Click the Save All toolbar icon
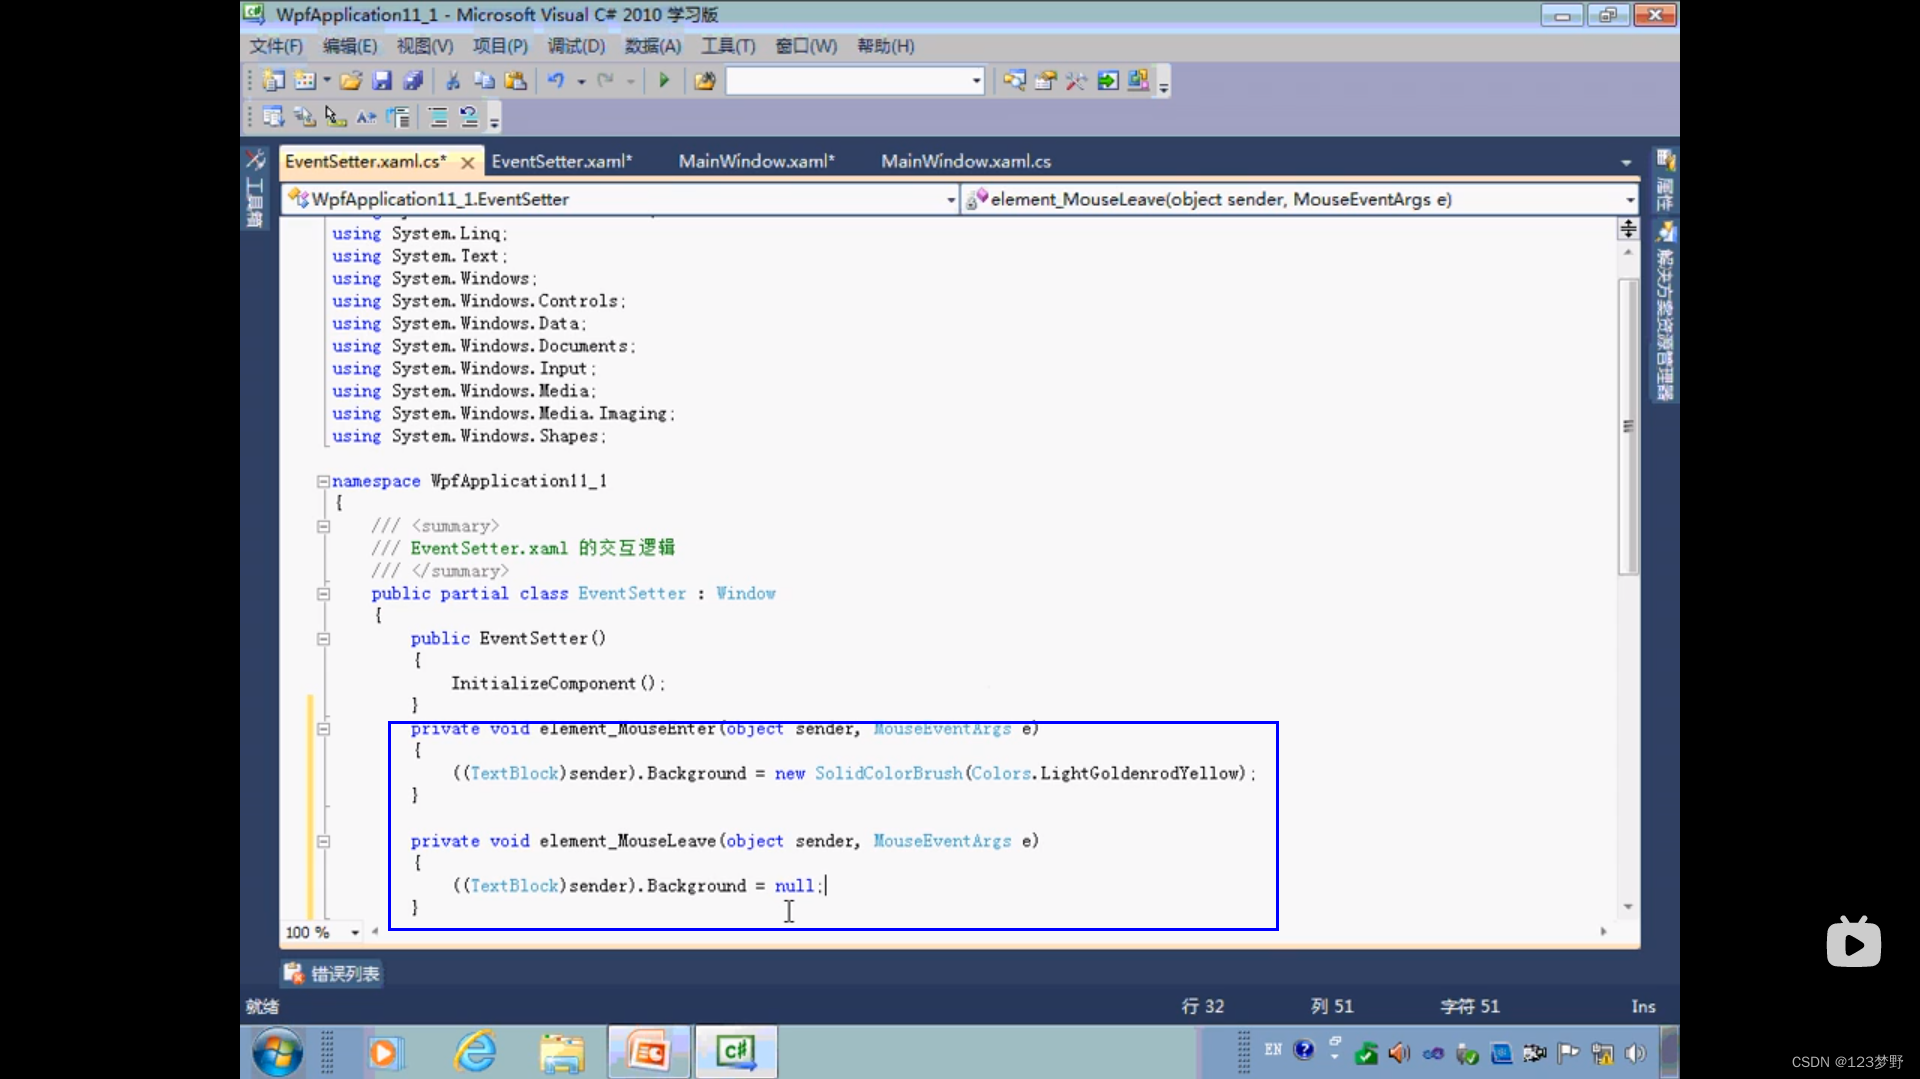The height and width of the screenshot is (1079, 1920). pos(413,81)
